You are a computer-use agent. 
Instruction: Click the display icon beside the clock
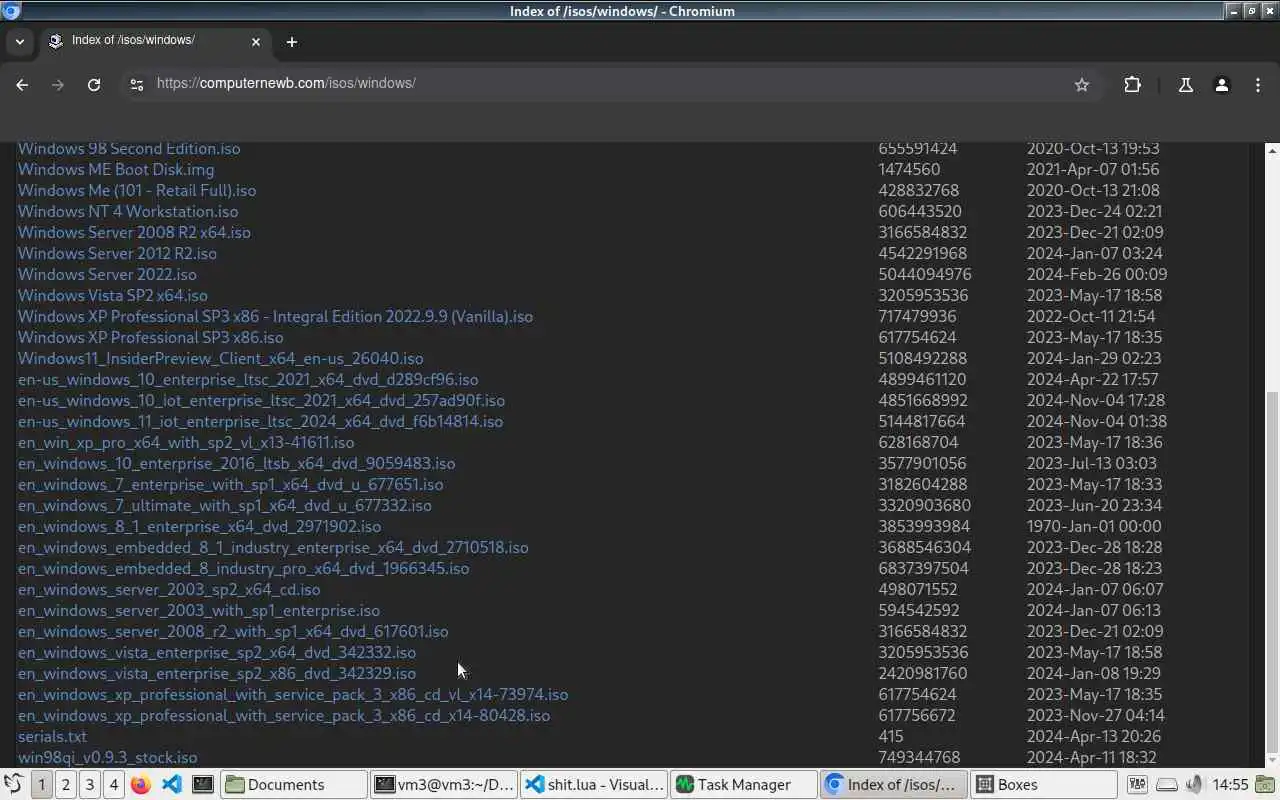1267,785
